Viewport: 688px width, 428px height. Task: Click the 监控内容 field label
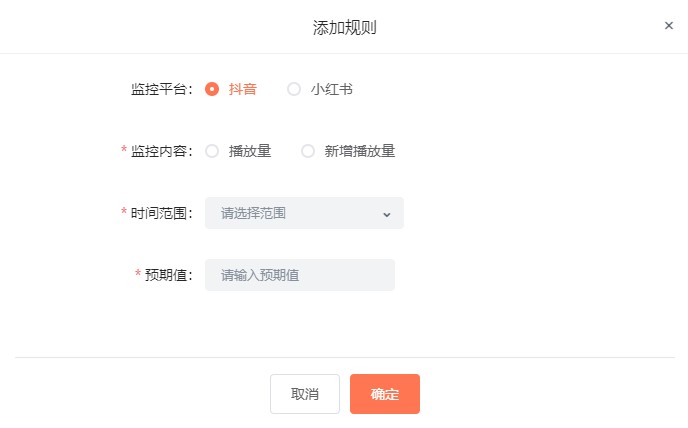pos(161,151)
